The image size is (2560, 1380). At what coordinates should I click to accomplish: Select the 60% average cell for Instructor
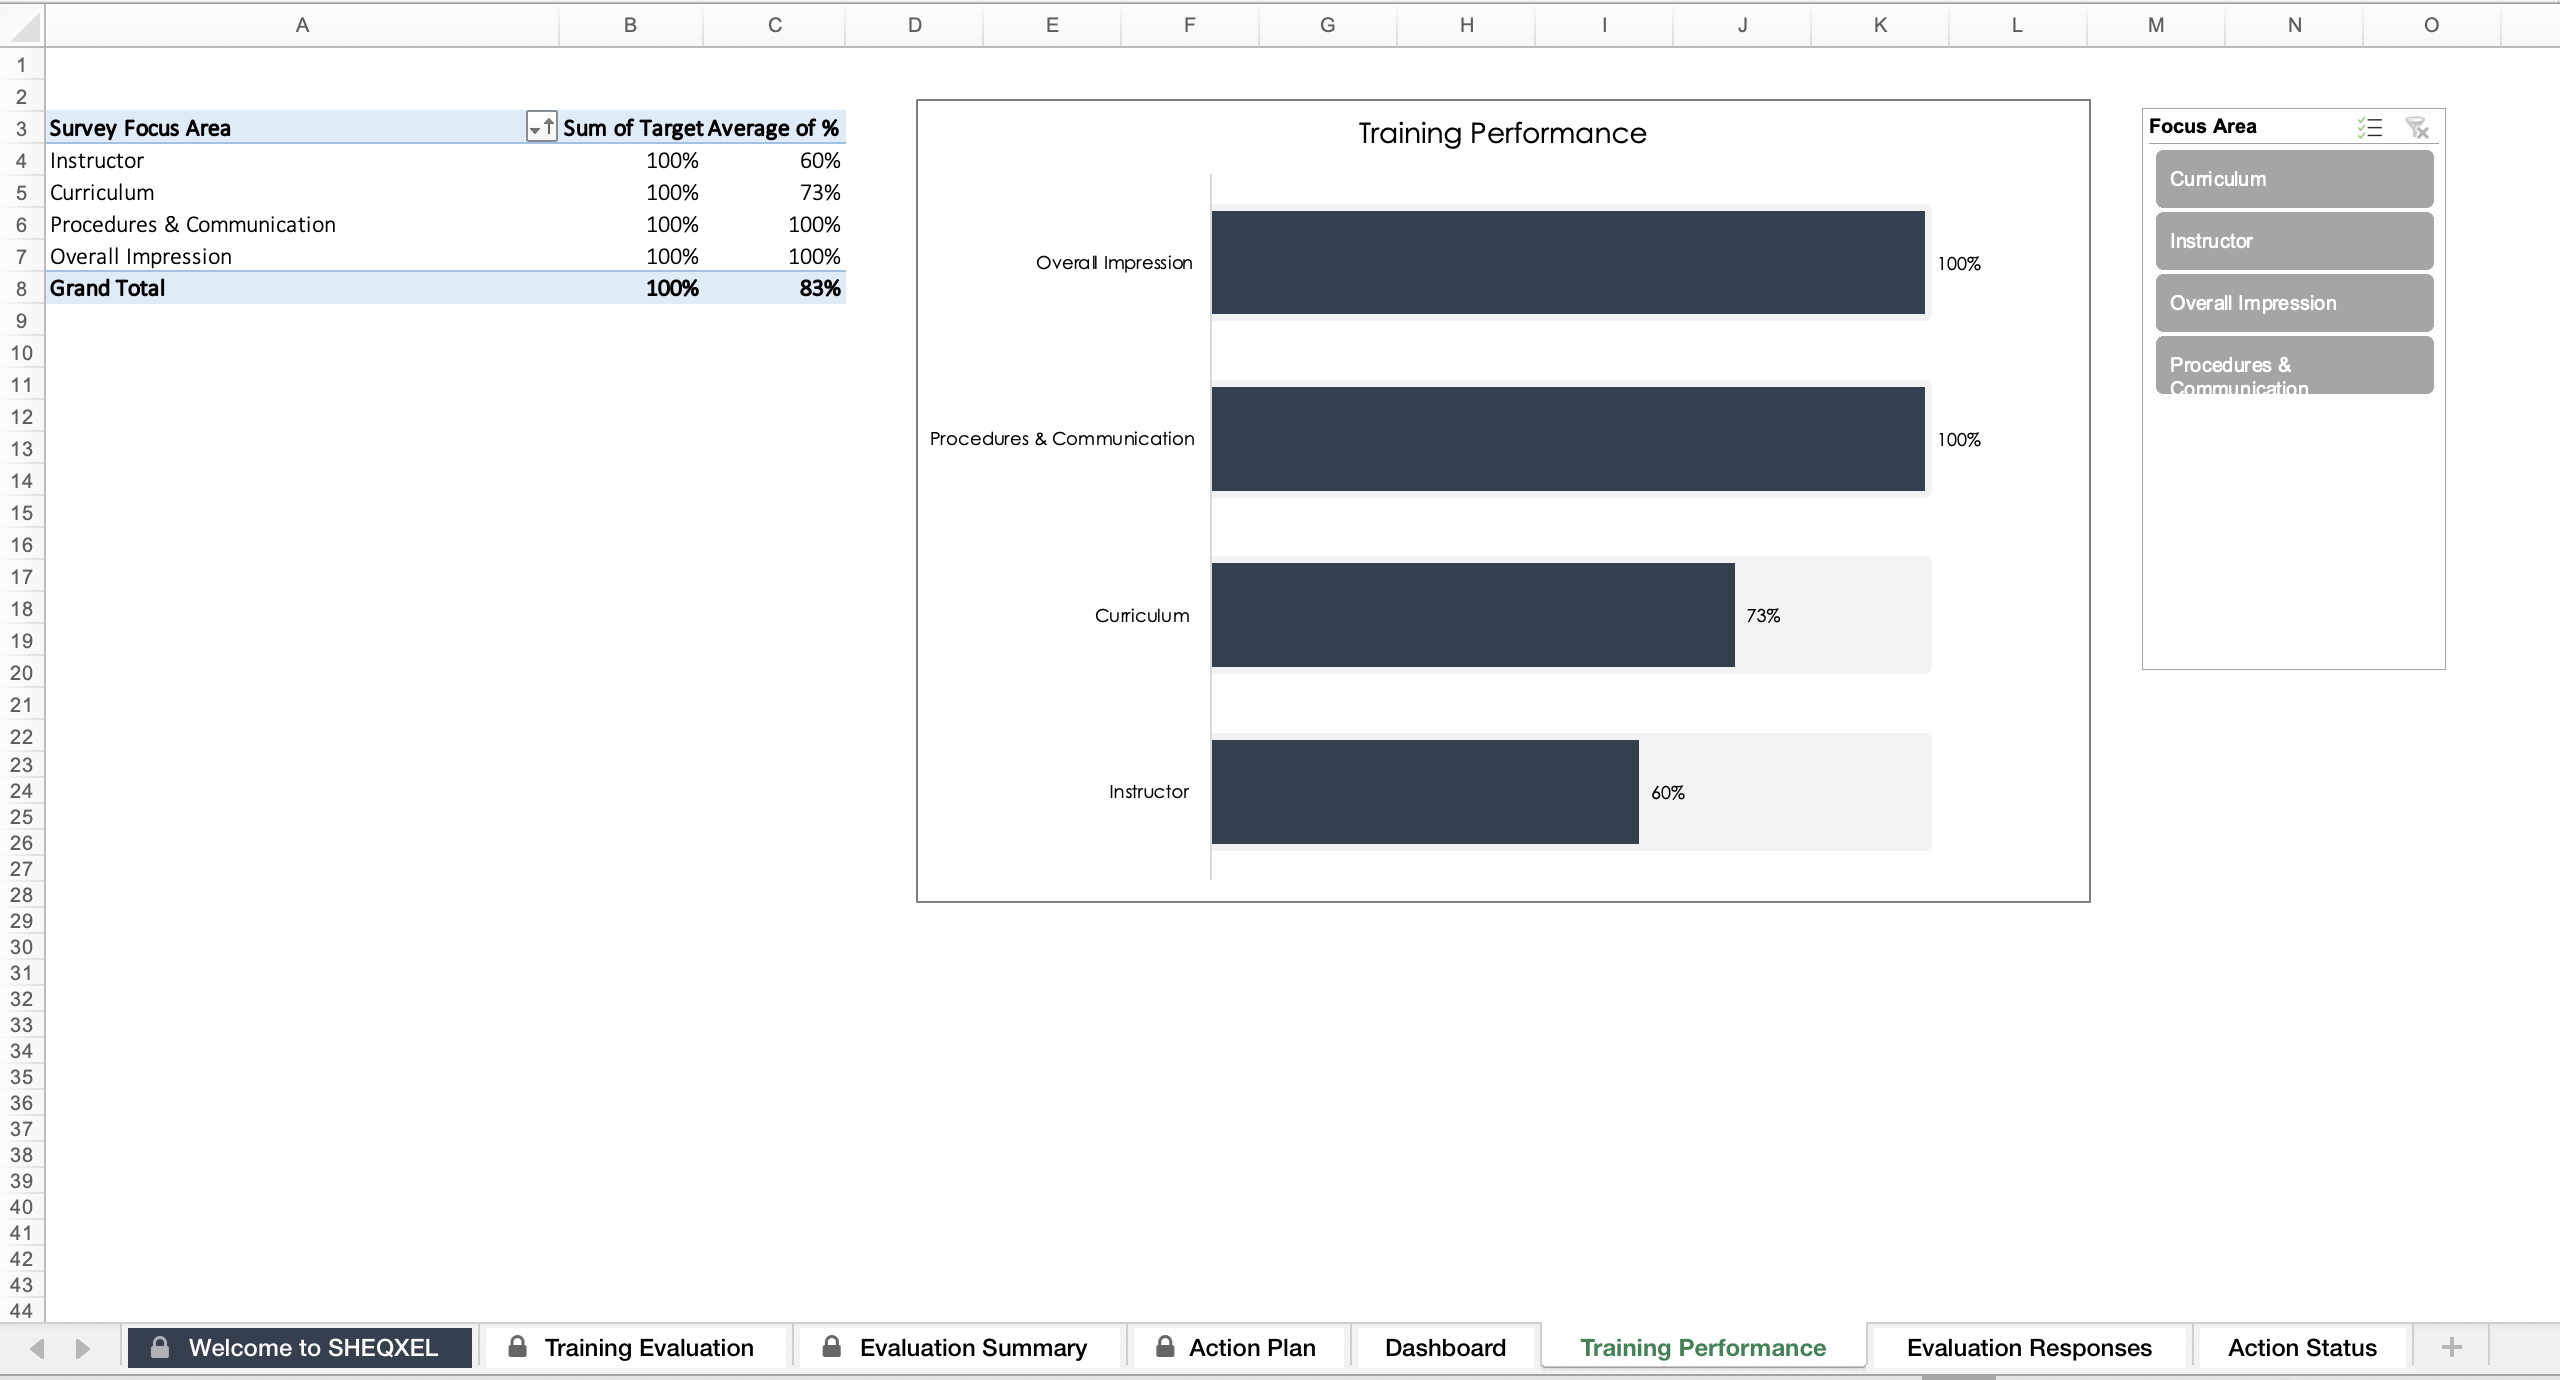pyautogui.click(x=774, y=160)
